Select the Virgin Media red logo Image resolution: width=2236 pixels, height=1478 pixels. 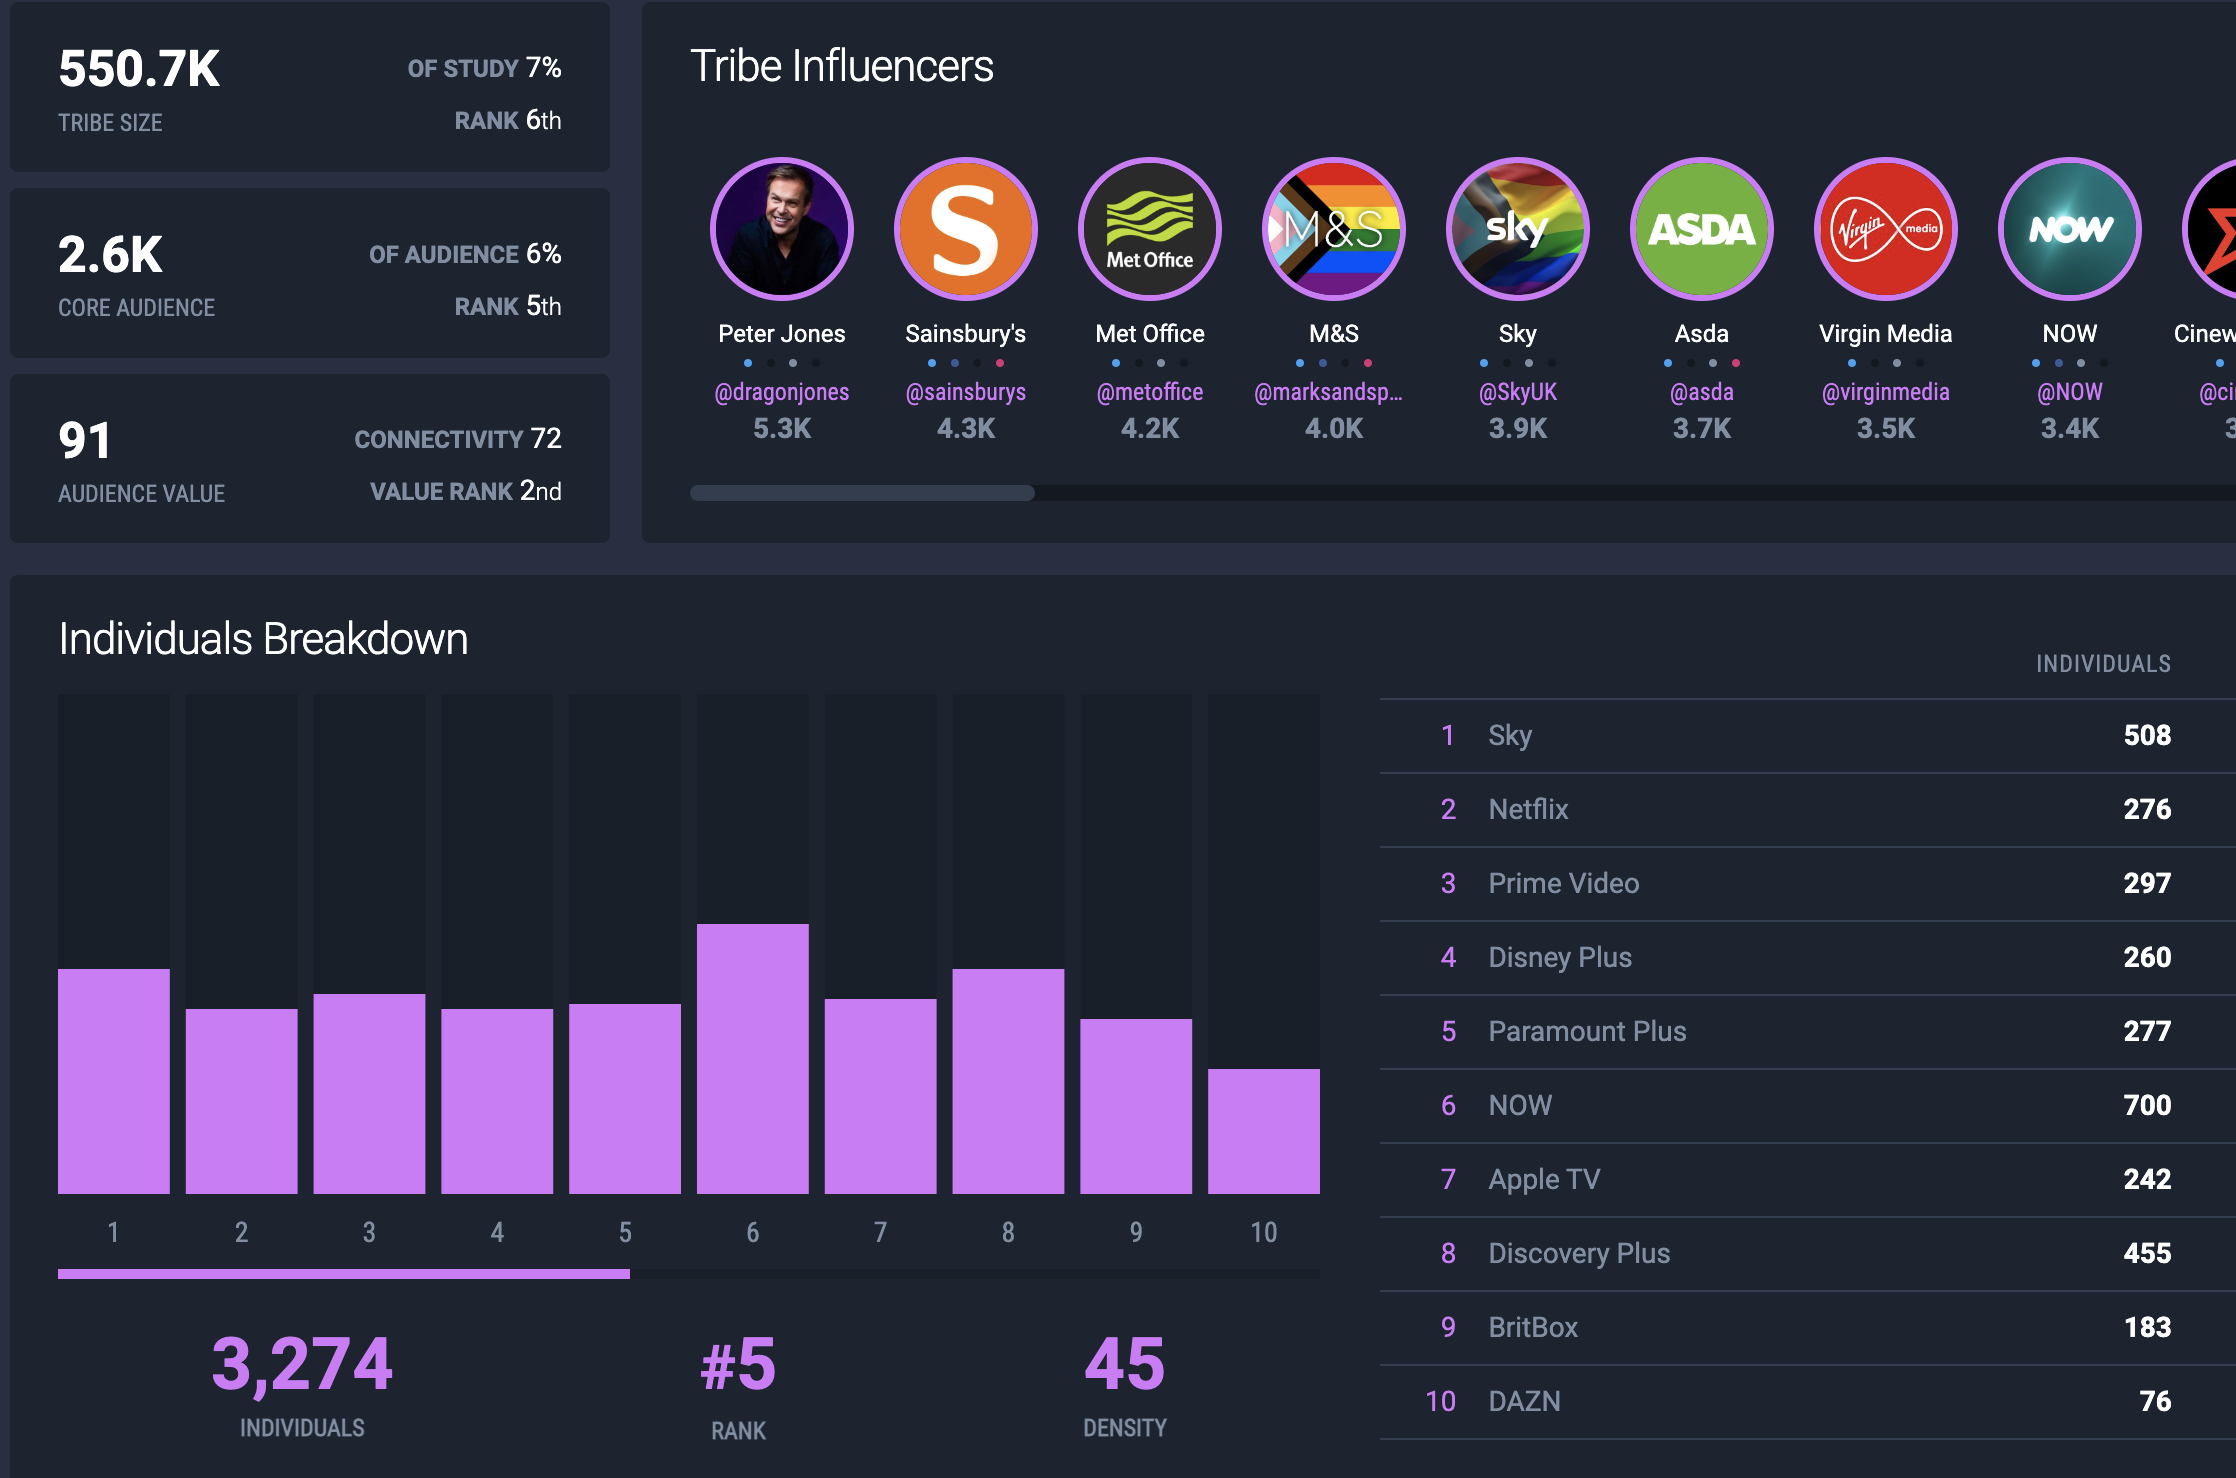tap(1886, 229)
